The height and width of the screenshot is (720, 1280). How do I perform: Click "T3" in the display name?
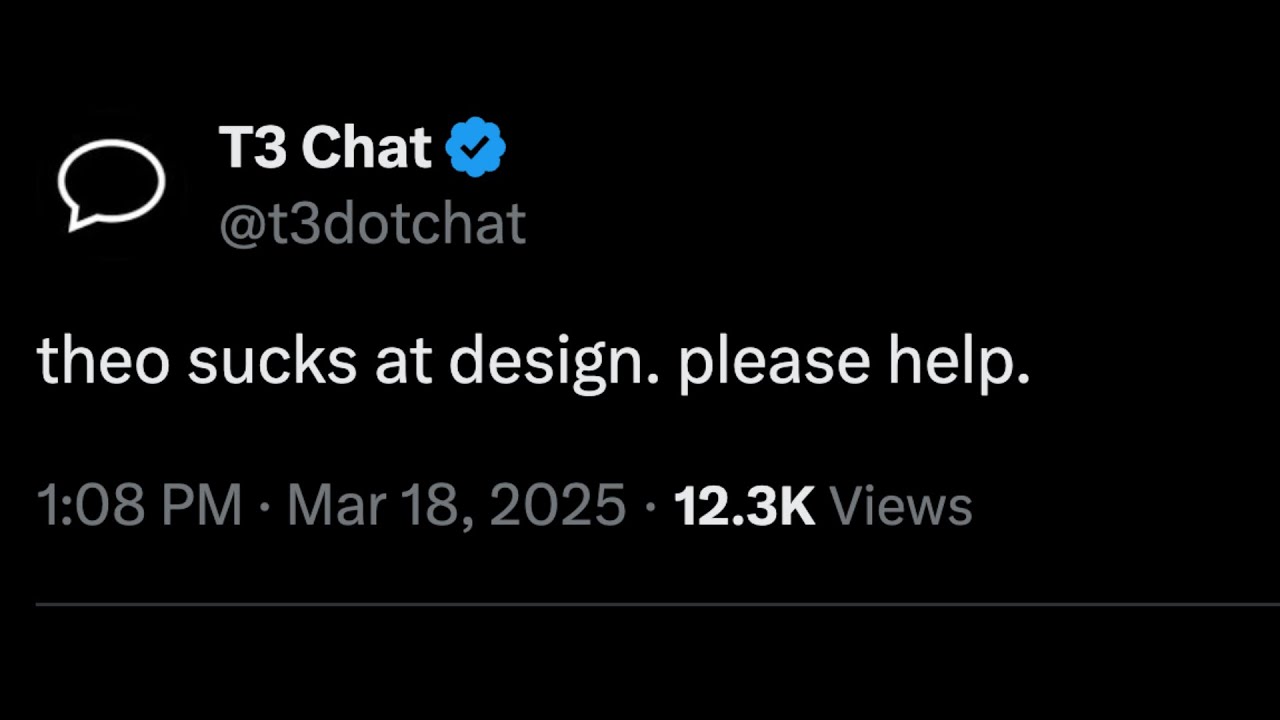253,148
